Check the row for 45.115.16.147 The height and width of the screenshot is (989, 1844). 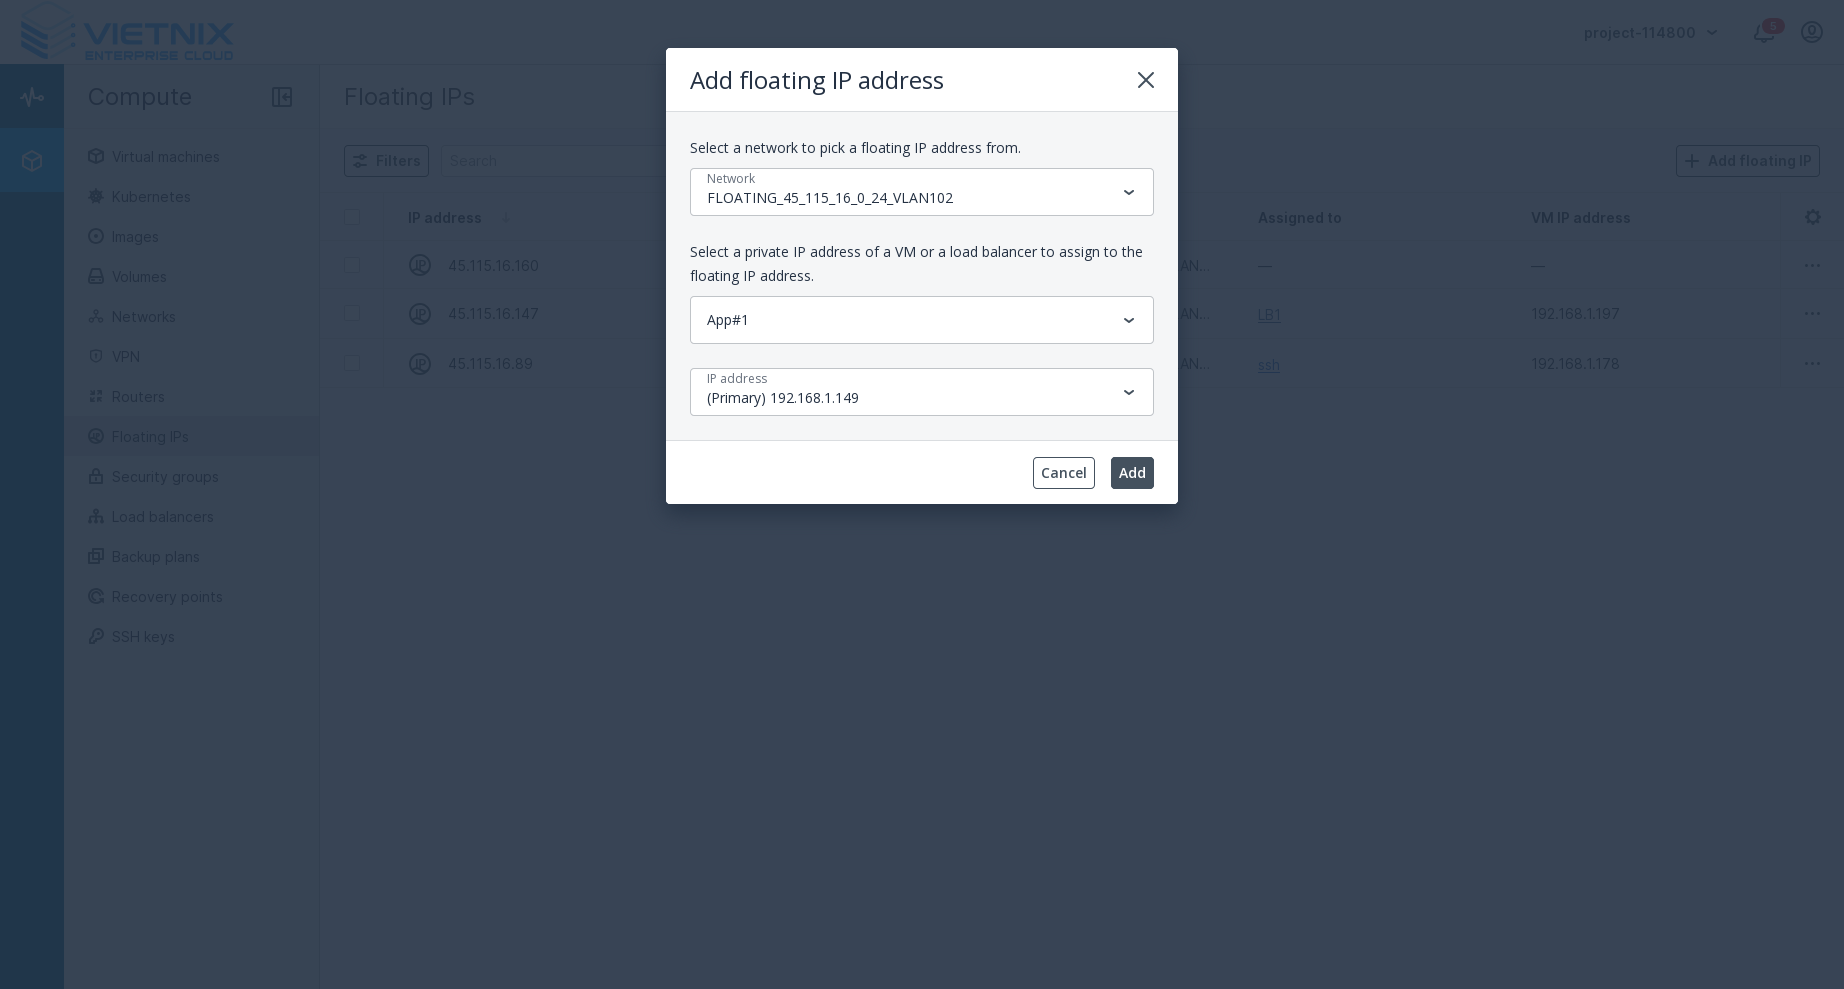click(x=352, y=313)
